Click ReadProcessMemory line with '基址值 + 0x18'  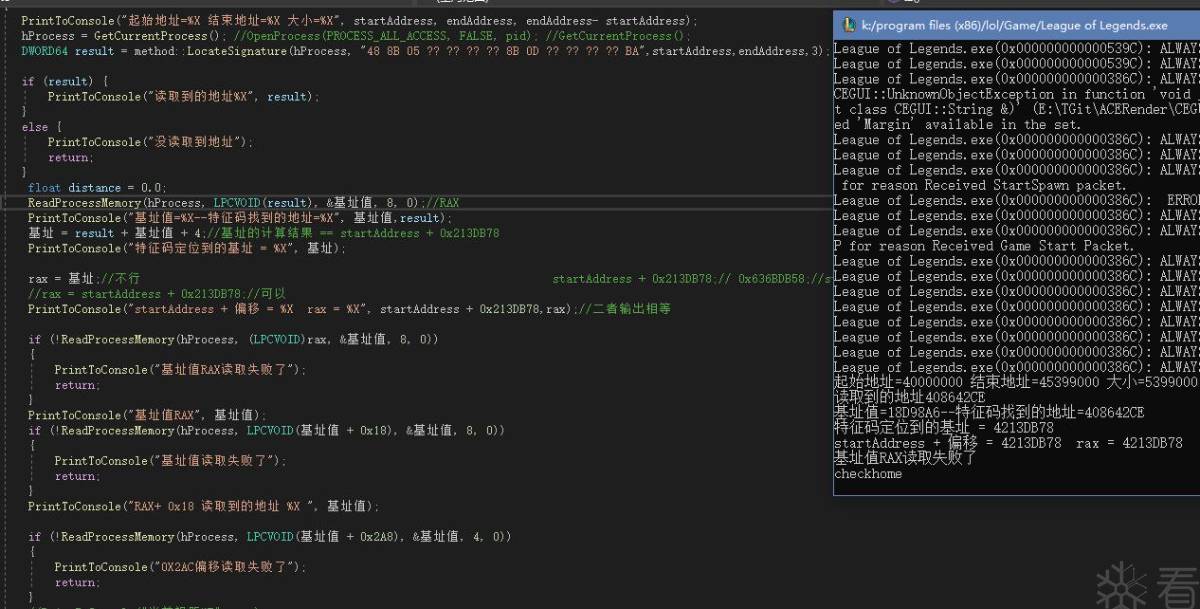(266, 431)
